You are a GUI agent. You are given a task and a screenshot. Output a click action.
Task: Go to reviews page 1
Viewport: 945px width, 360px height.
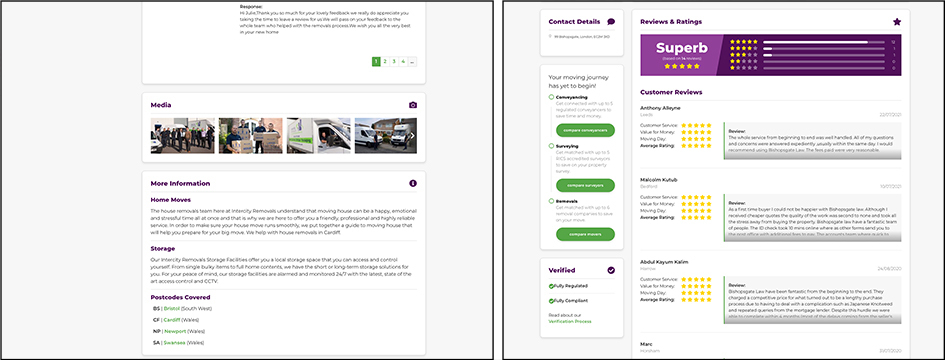tap(376, 62)
